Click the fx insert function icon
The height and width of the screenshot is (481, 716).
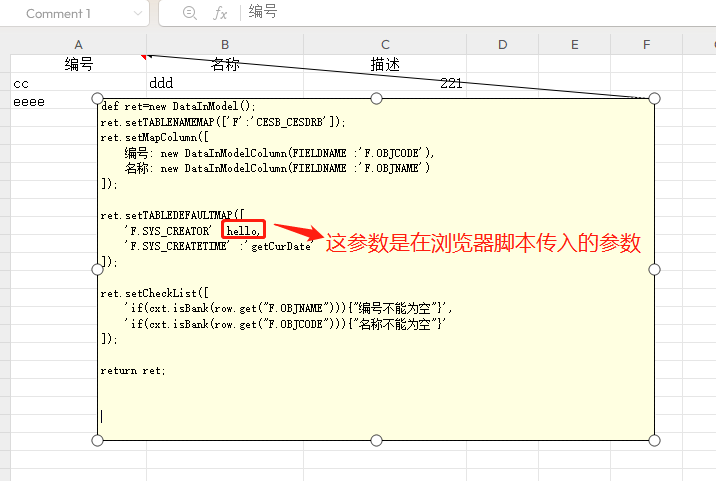pos(220,14)
